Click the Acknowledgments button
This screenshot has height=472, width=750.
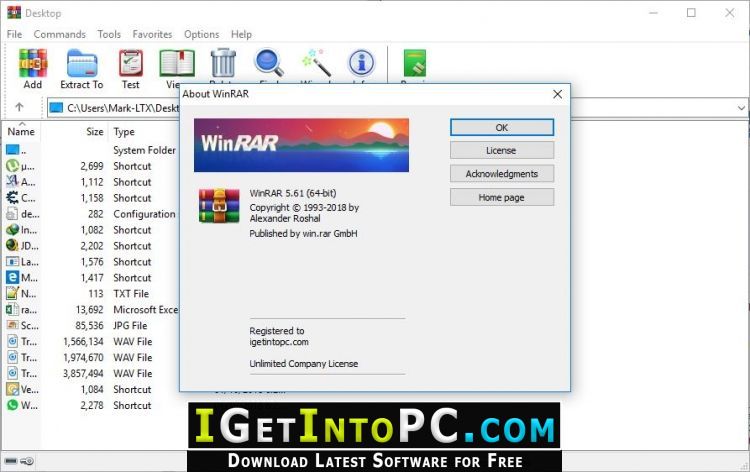coord(502,174)
